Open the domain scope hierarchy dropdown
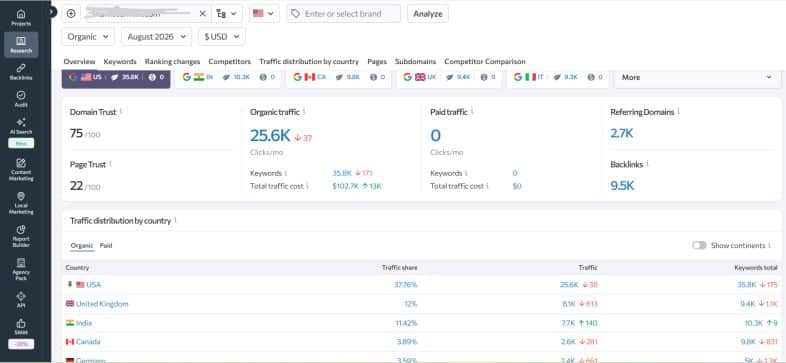 tap(227, 14)
